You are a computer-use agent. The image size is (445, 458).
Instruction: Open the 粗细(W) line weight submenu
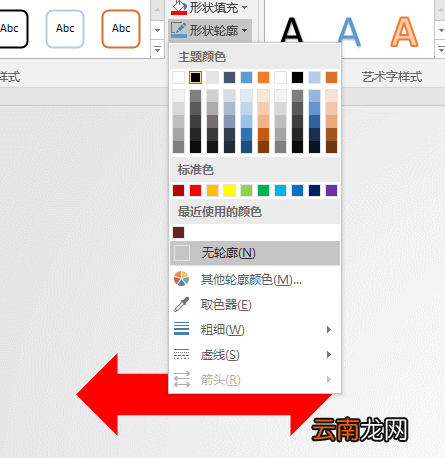pyautogui.click(x=255, y=329)
